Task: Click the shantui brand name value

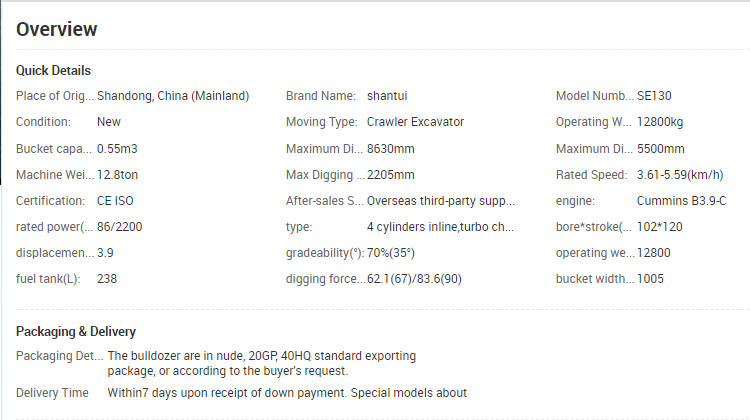Action: (387, 96)
